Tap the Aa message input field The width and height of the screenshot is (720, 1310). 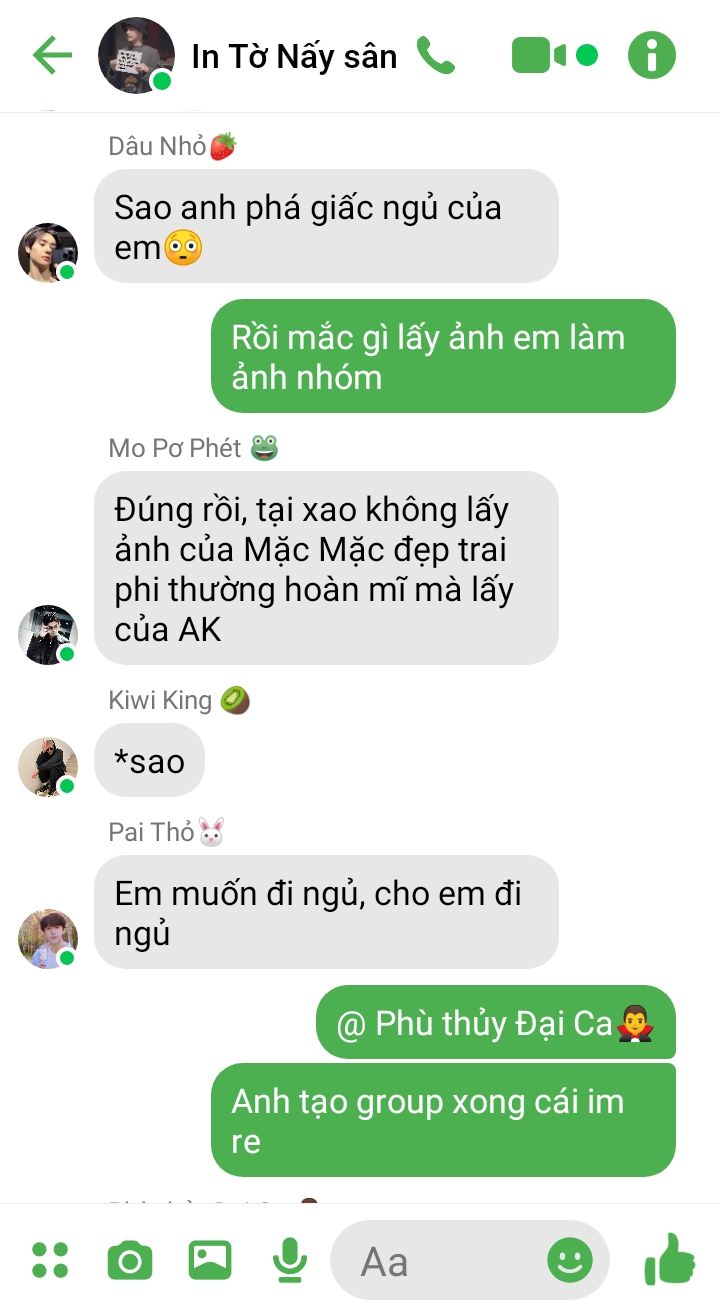pyautogui.click(x=469, y=1260)
